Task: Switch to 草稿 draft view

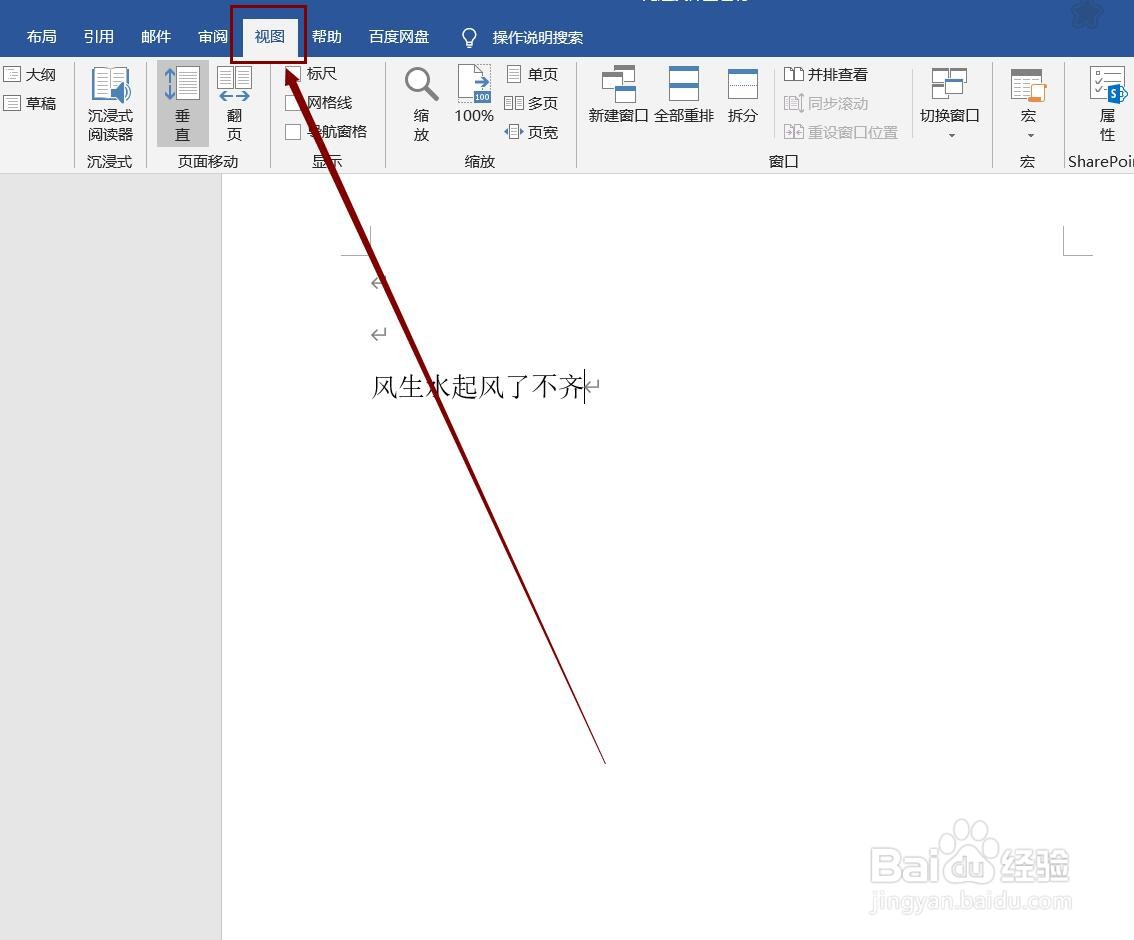Action: coord(30,103)
